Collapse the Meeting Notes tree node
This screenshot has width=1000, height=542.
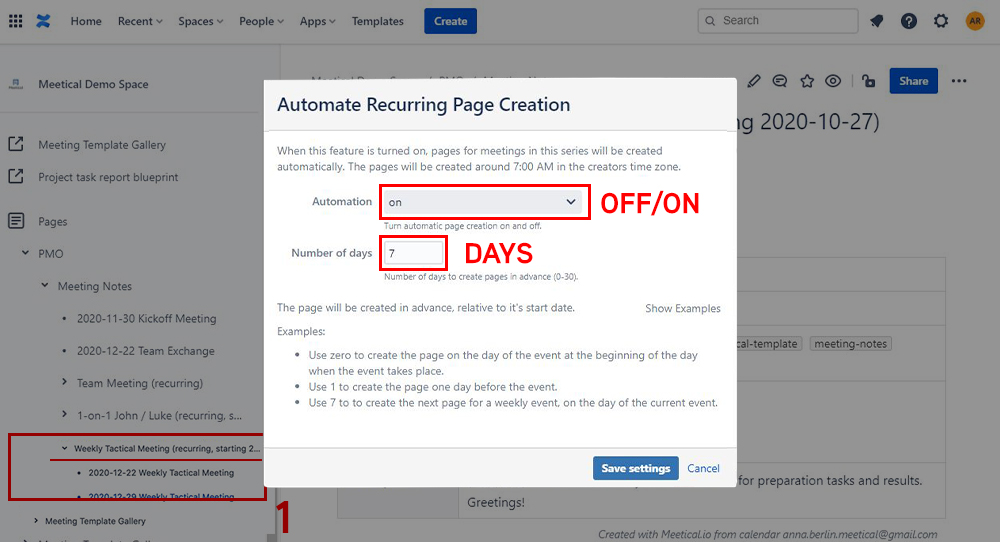pyautogui.click(x=45, y=285)
